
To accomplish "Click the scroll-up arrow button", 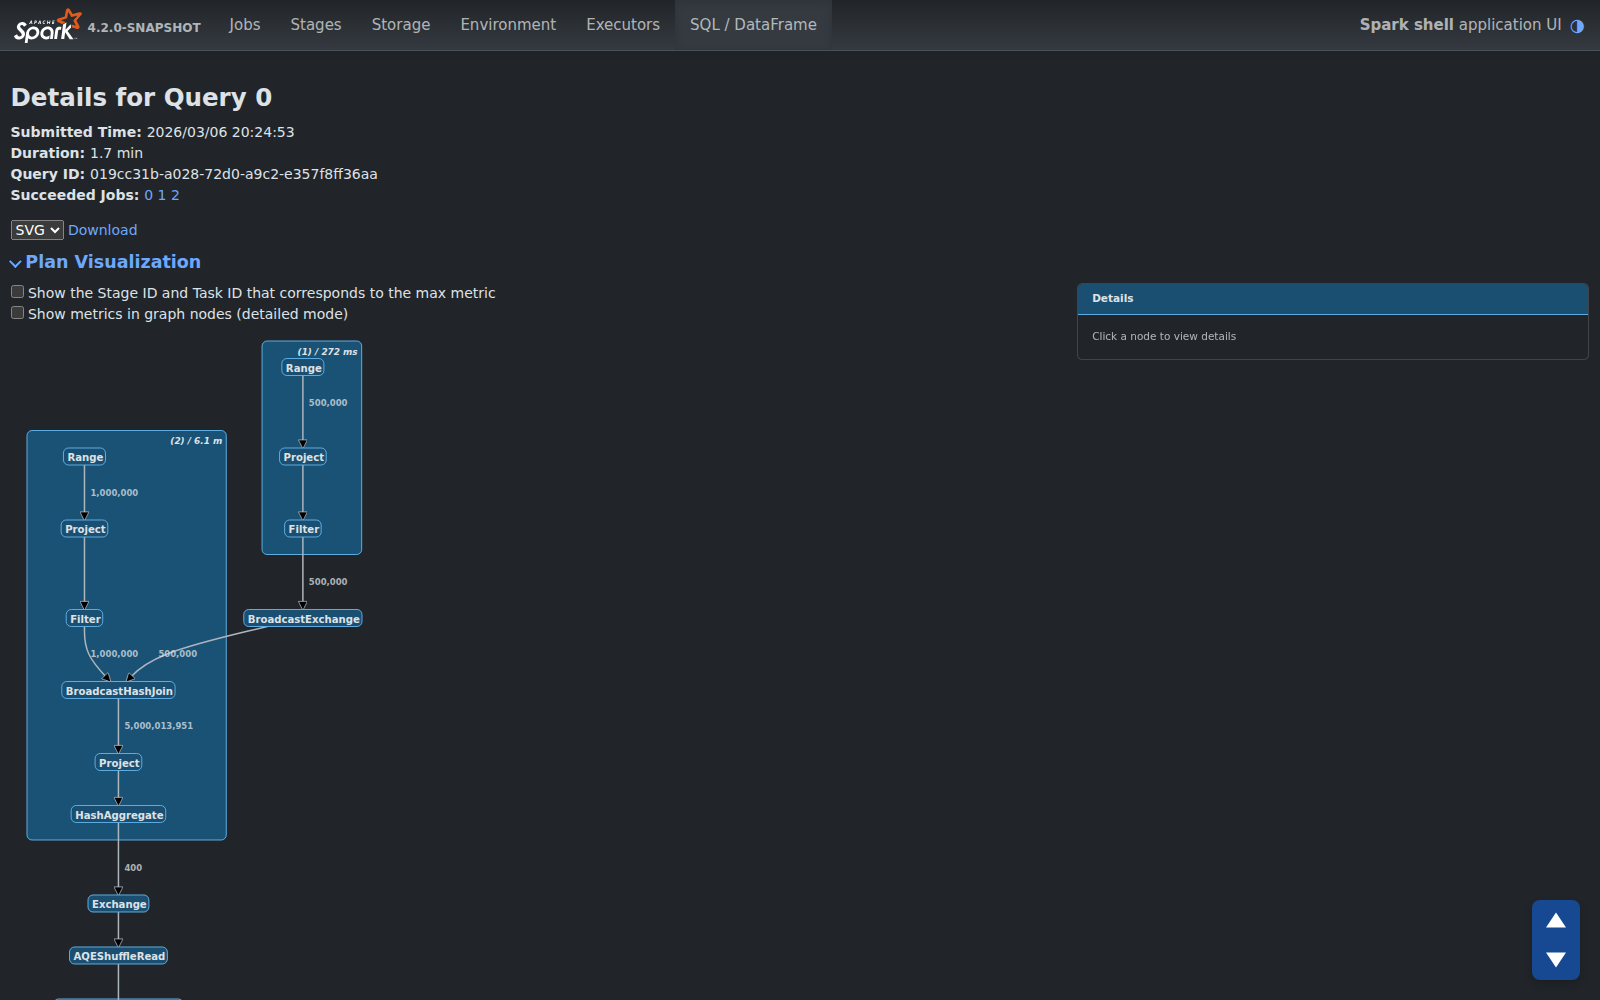I will (1555, 921).
